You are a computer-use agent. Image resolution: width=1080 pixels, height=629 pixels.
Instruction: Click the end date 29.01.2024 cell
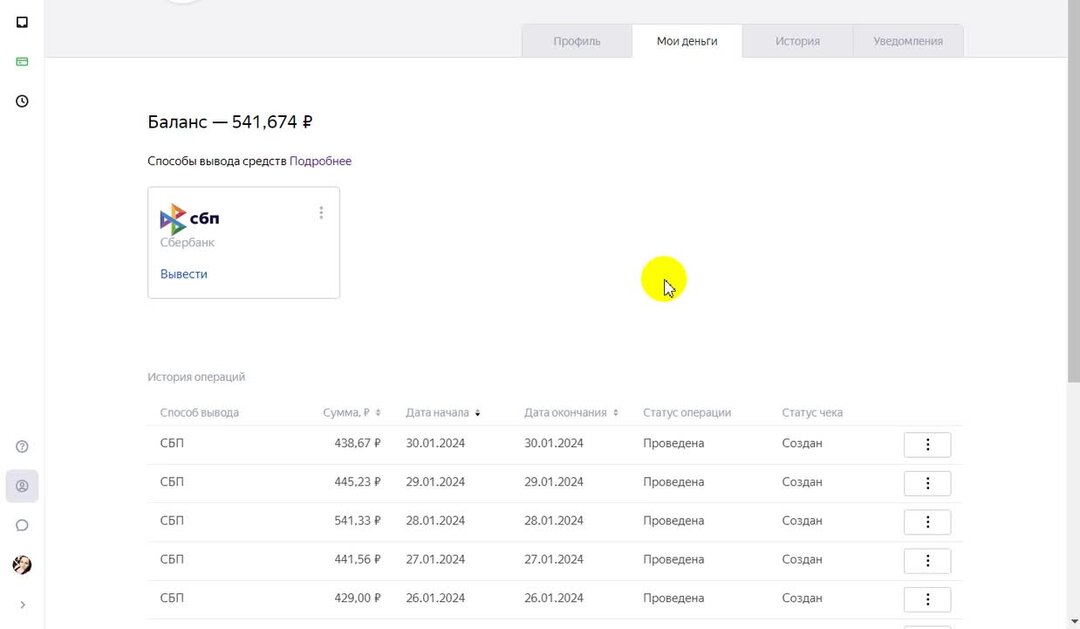554,482
